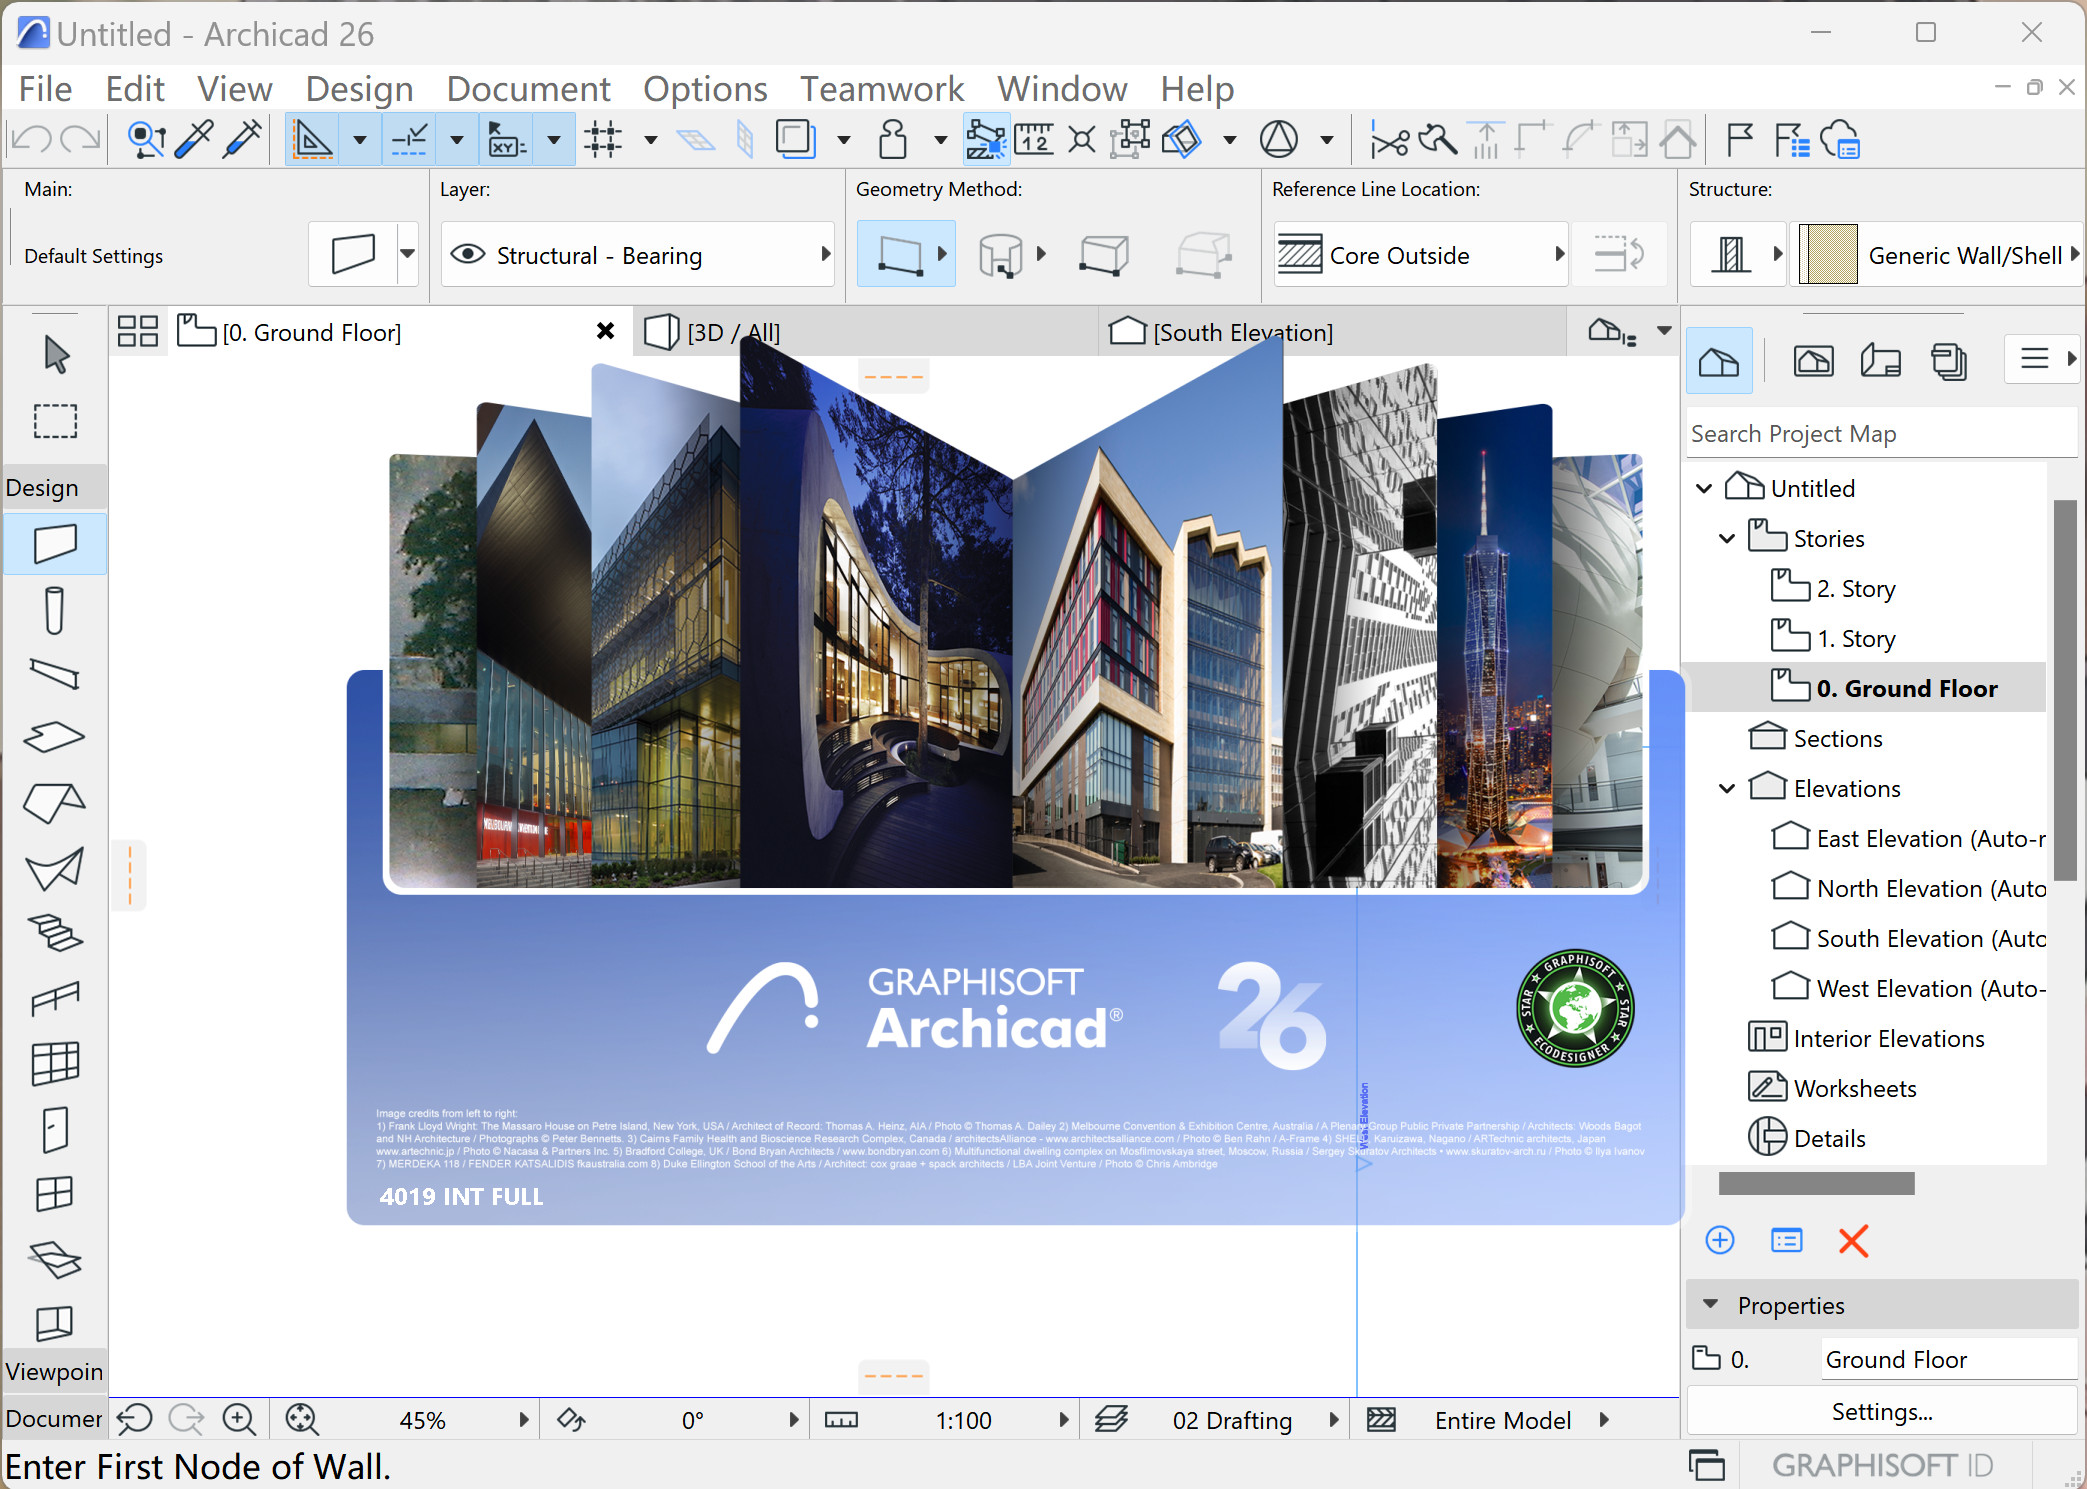Collapse the Elevations tree node

1727,788
